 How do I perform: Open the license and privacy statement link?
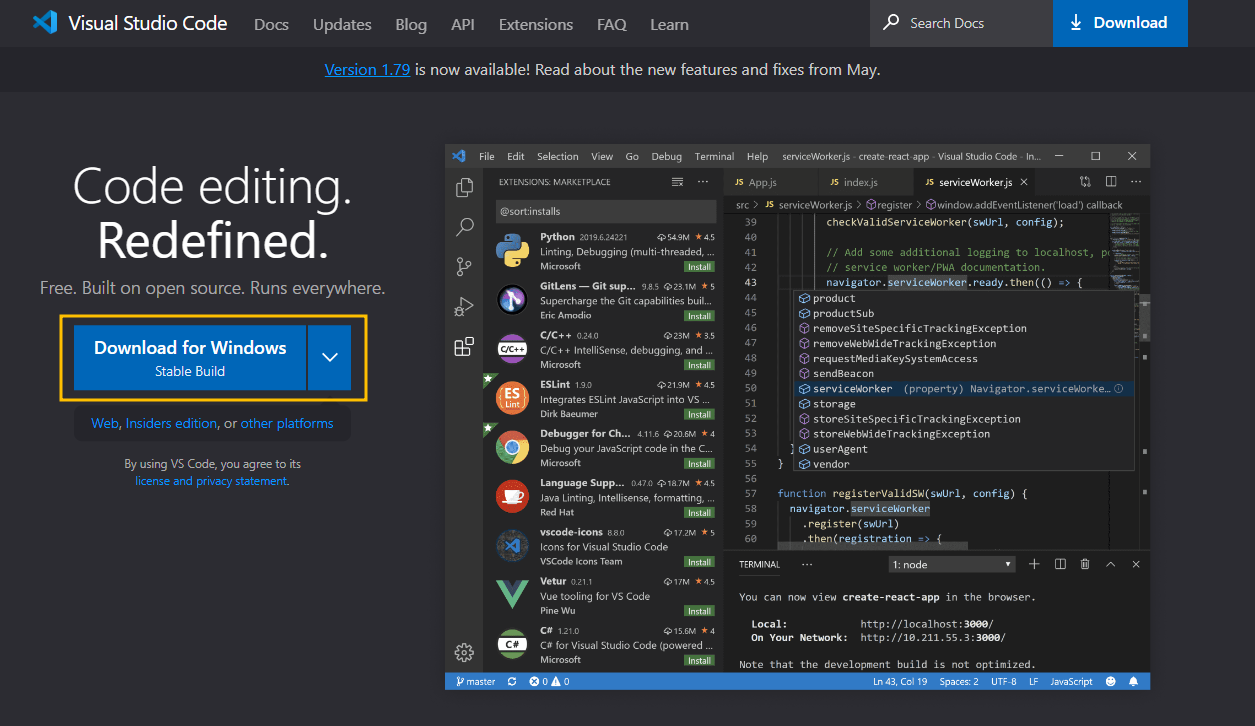click(211, 481)
